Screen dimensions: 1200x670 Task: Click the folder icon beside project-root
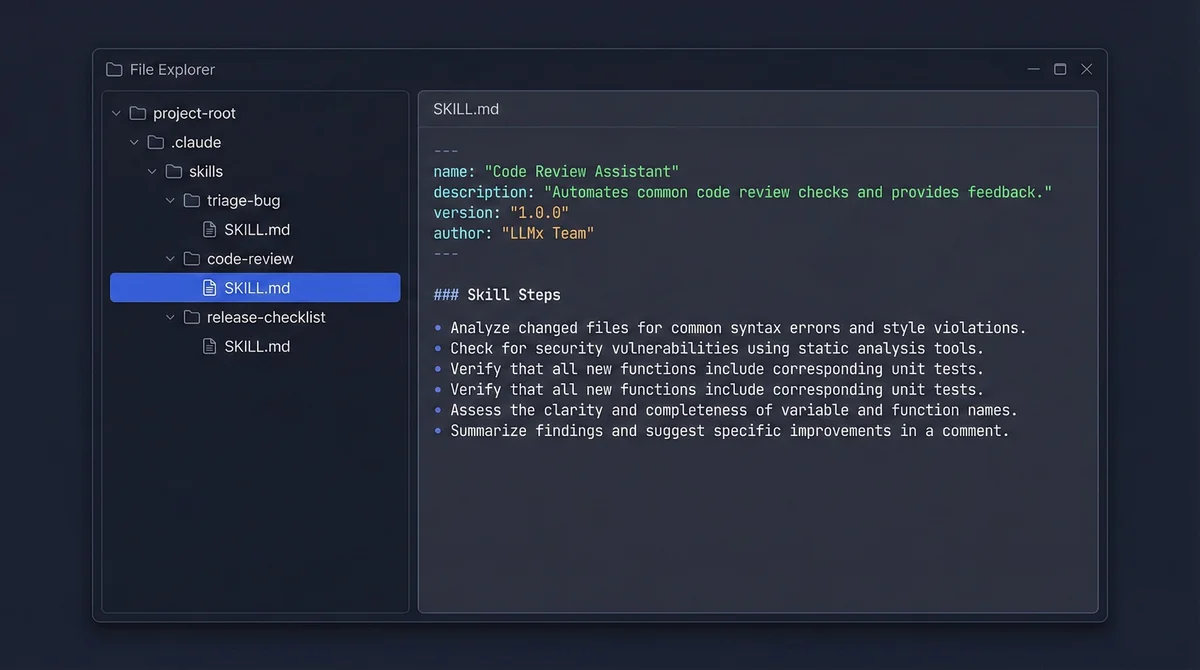[x=139, y=113]
